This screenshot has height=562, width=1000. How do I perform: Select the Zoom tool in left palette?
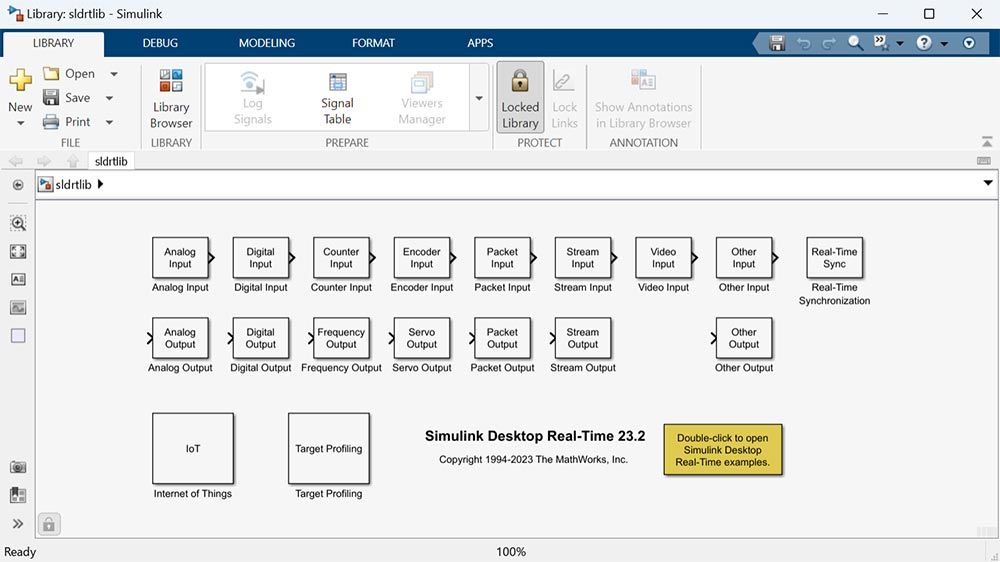pos(18,224)
